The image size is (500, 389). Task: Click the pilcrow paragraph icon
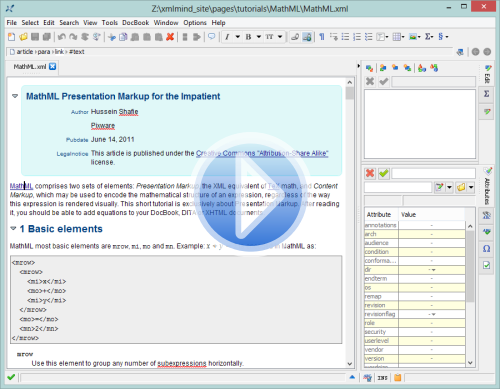(x=322, y=37)
